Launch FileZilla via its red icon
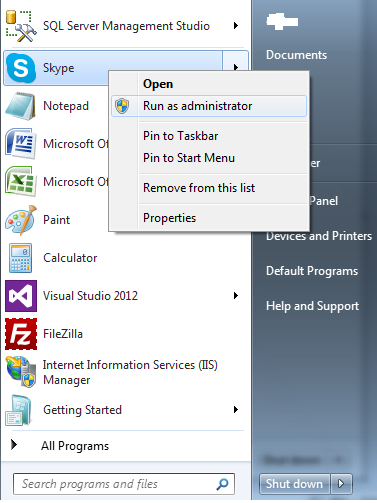Image resolution: width=377 pixels, height=503 pixels. [x=21, y=334]
